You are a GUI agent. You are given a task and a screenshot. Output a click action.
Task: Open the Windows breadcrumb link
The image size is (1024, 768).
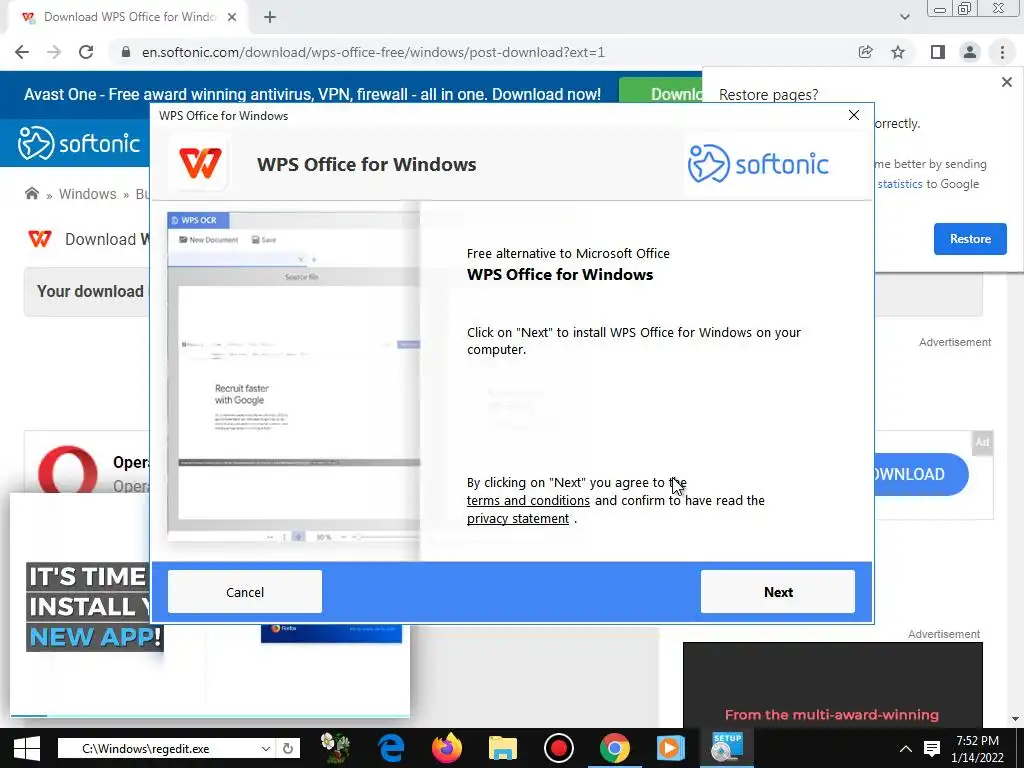point(88,194)
